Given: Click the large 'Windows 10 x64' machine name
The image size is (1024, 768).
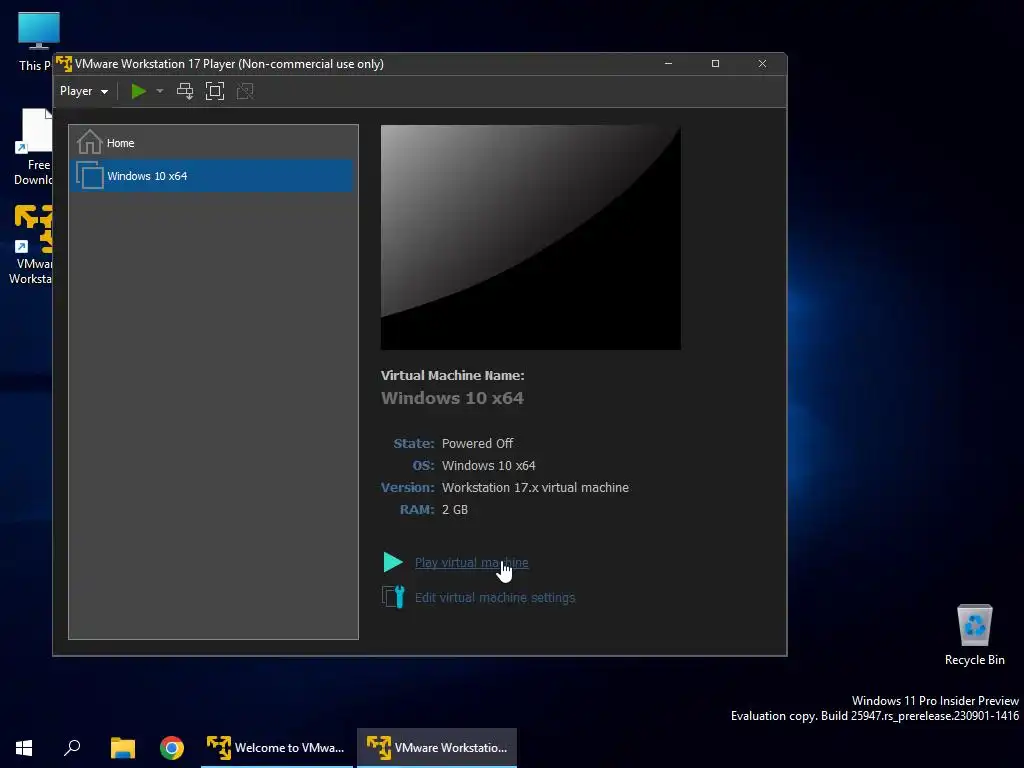Looking at the screenshot, I should 452,398.
